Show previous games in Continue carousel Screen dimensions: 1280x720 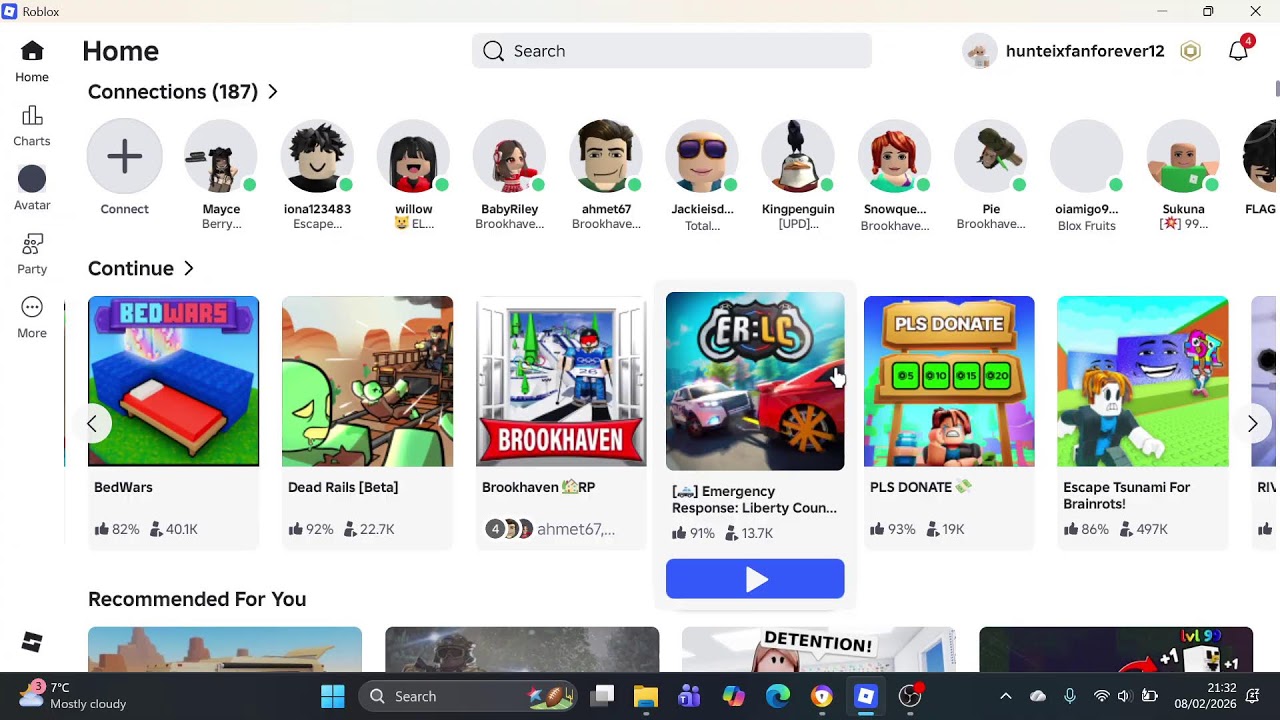tap(91, 424)
